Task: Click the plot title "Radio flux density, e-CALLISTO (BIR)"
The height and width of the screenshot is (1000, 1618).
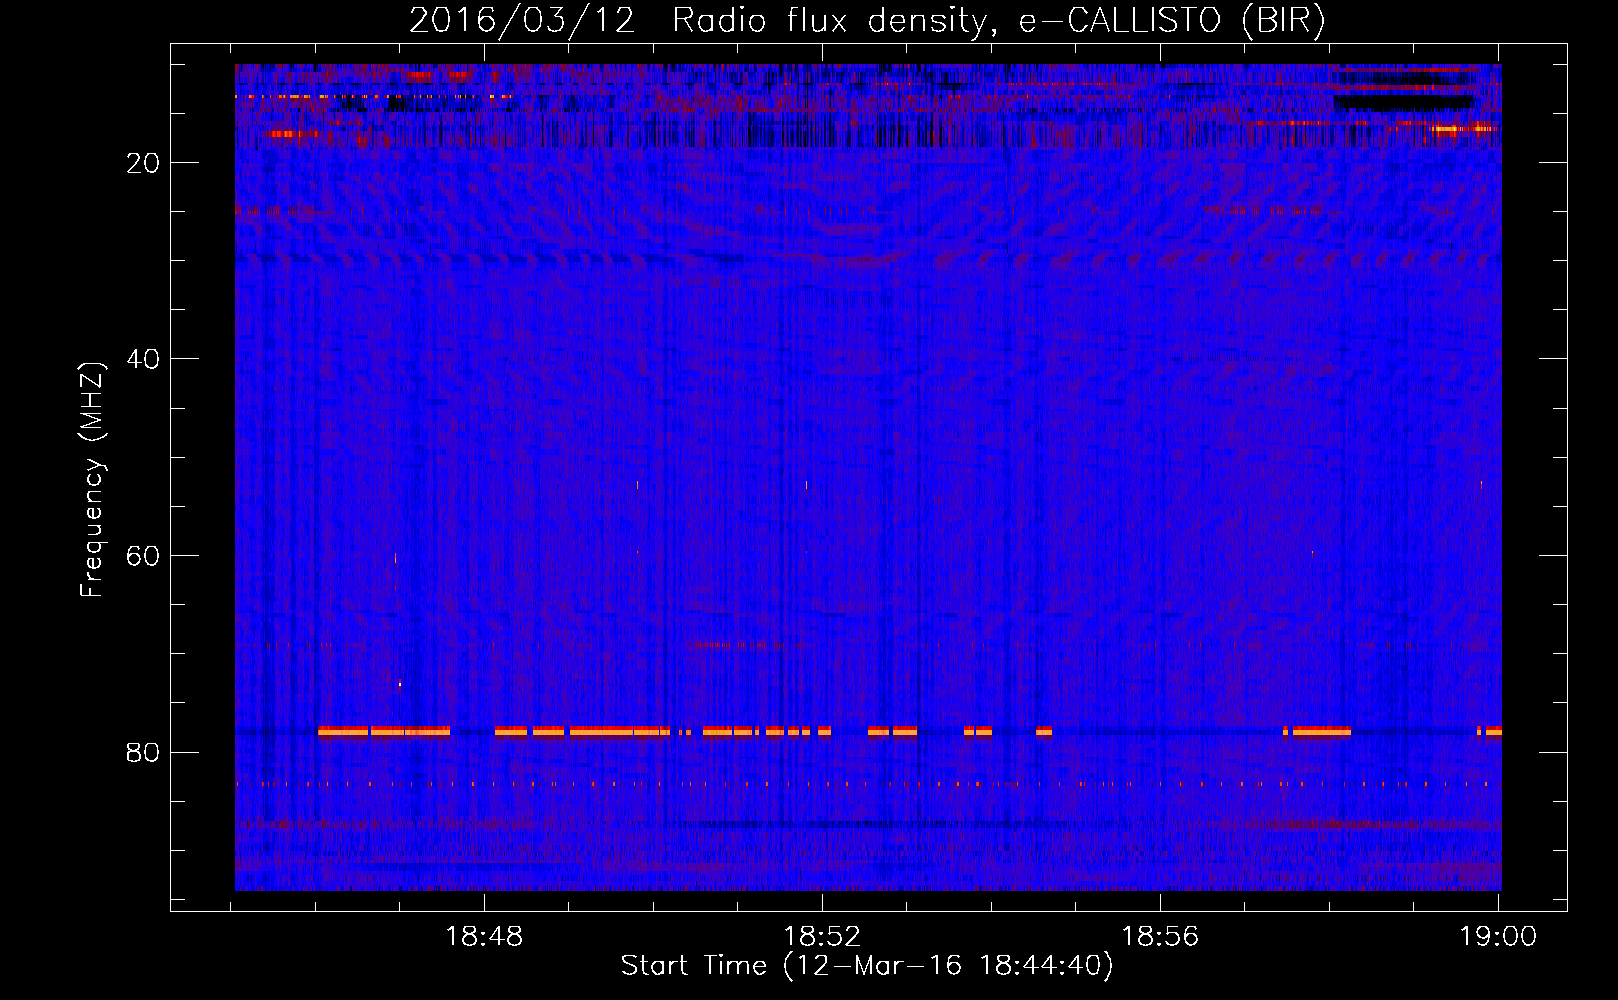Action: tap(999, 21)
